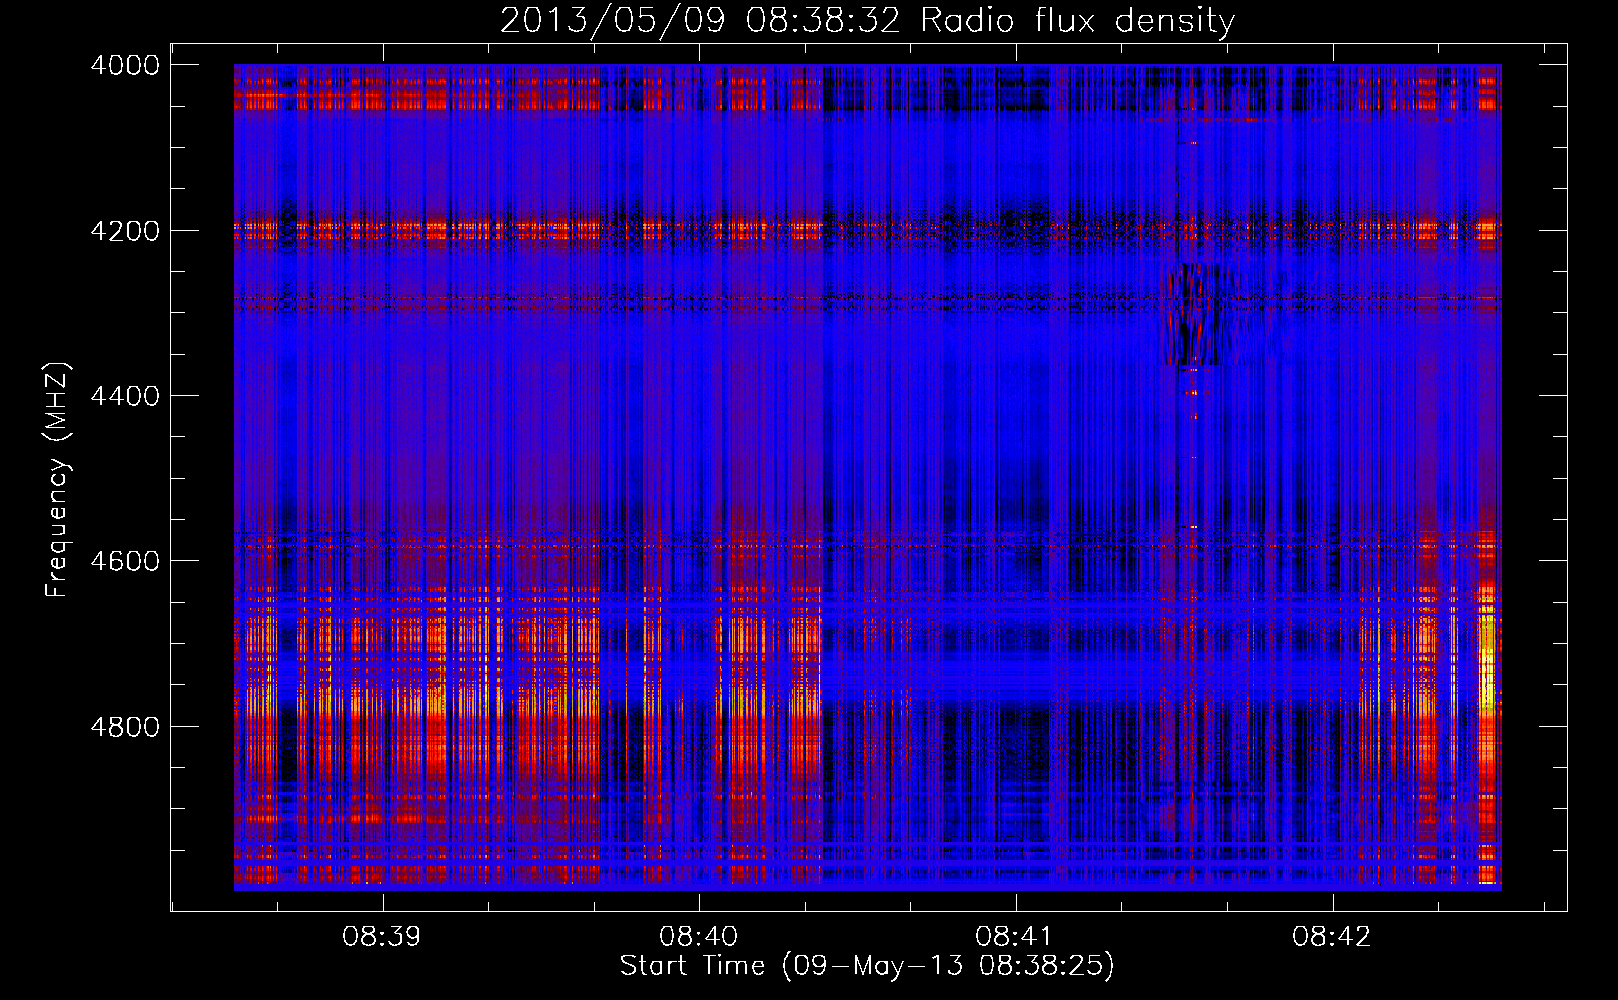
Task: Select the 4400 frequency axis label
Action: click(125, 396)
